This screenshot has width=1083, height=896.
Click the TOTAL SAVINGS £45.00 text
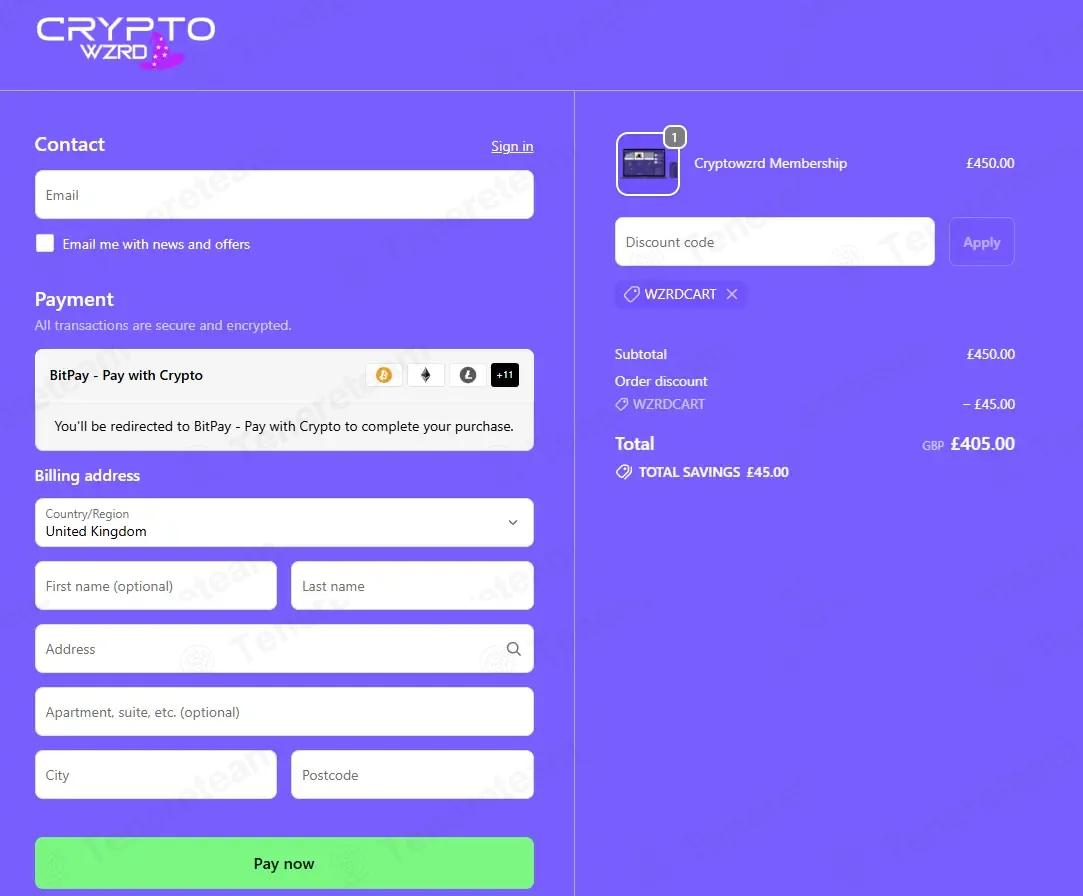[x=713, y=472]
